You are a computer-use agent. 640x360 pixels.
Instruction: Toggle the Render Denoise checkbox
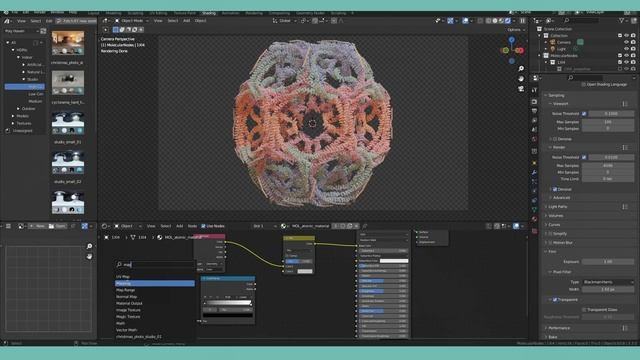(555, 189)
